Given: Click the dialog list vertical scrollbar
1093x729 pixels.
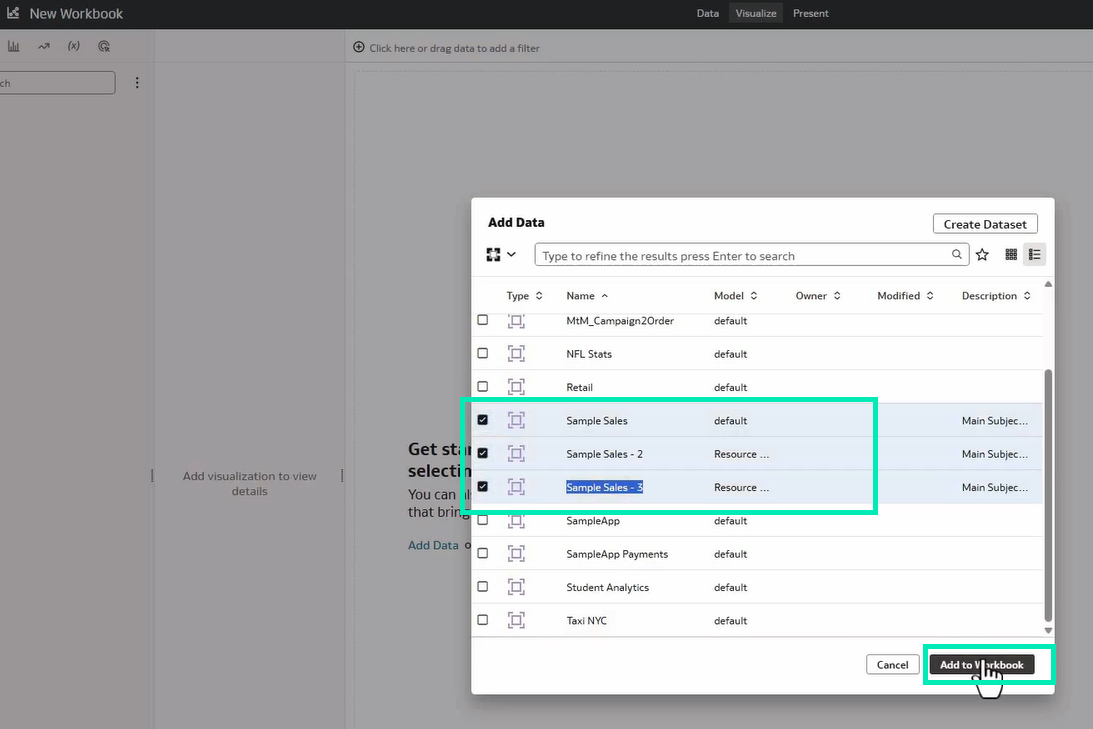Looking at the screenshot, I should pos(1048,495).
